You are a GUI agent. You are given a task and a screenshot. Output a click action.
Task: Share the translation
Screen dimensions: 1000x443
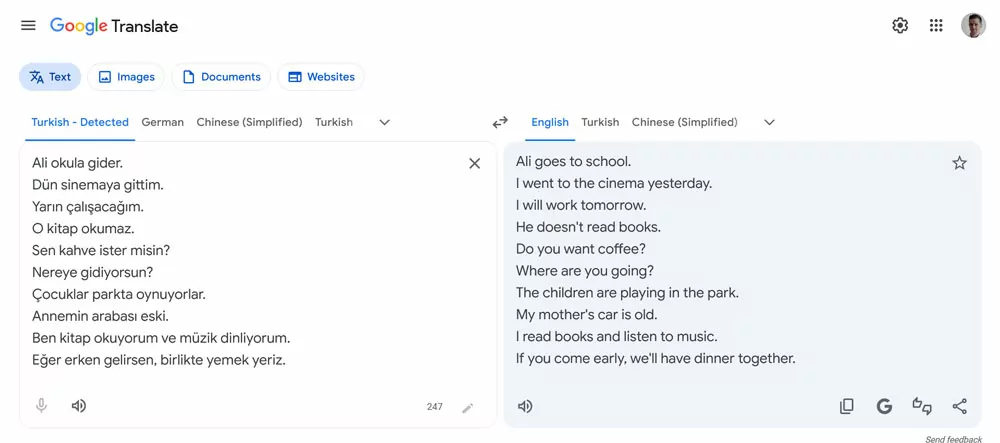tap(959, 407)
